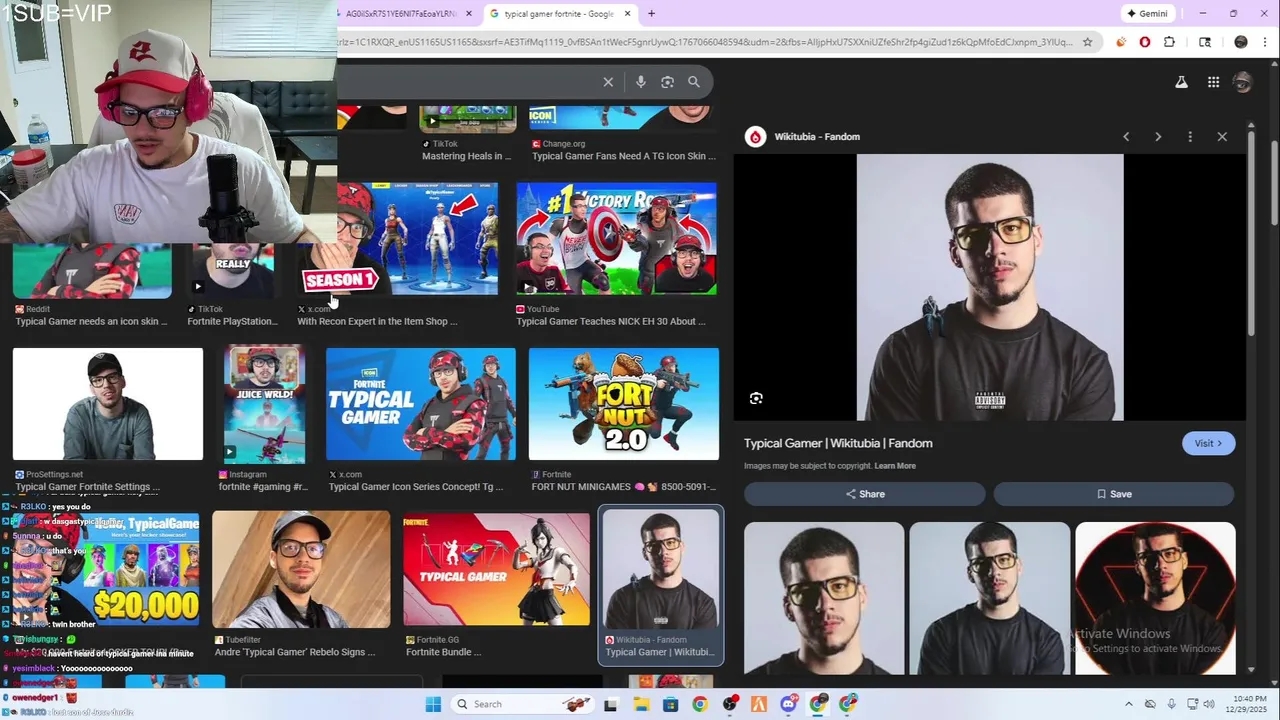Open the Fortnite Typical Gamer icon concept image
1280x720 pixels.
coord(421,404)
